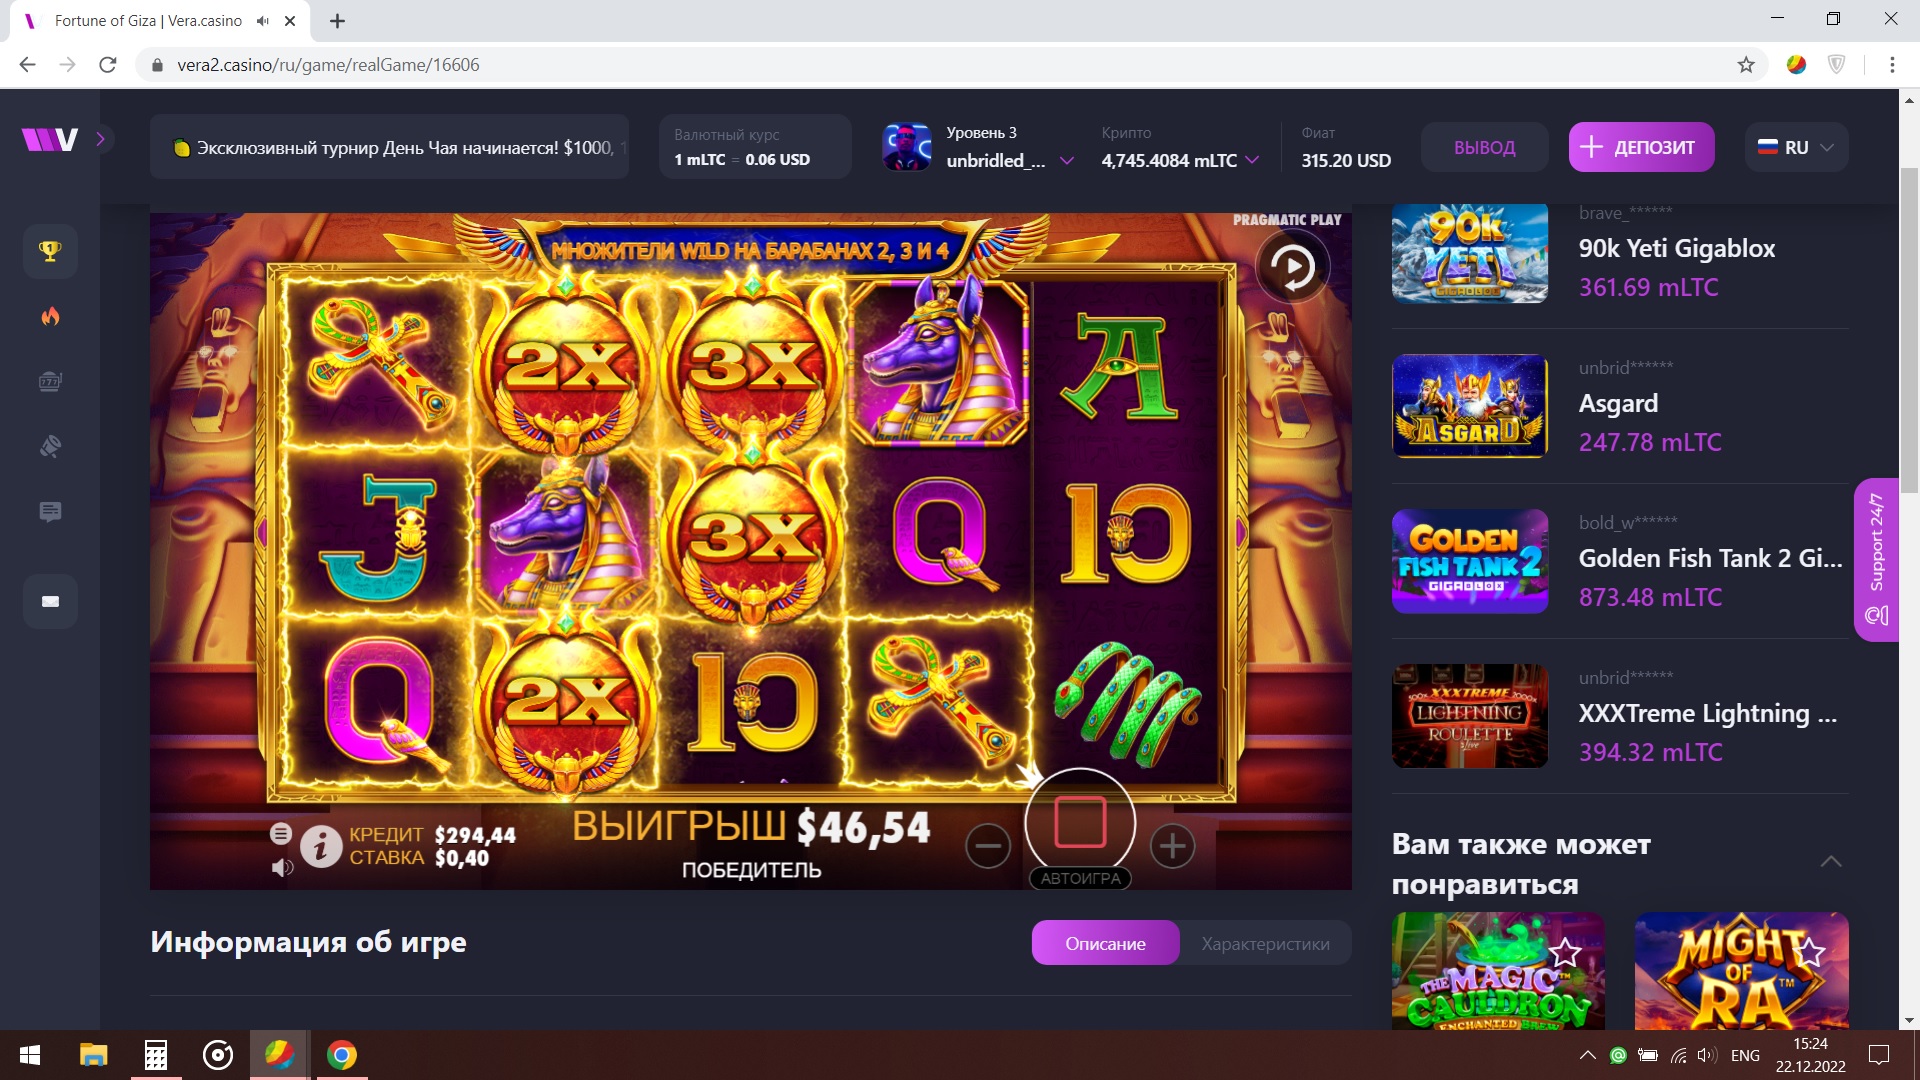The height and width of the screenshot is (1080, 1920).
Task: Increase the bet with the plus button
Action: (x=1172, y=847)
